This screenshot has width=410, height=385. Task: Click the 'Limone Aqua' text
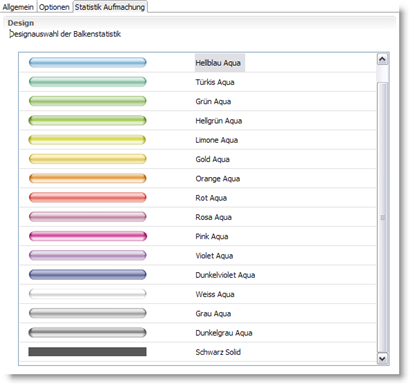point(217,140)
